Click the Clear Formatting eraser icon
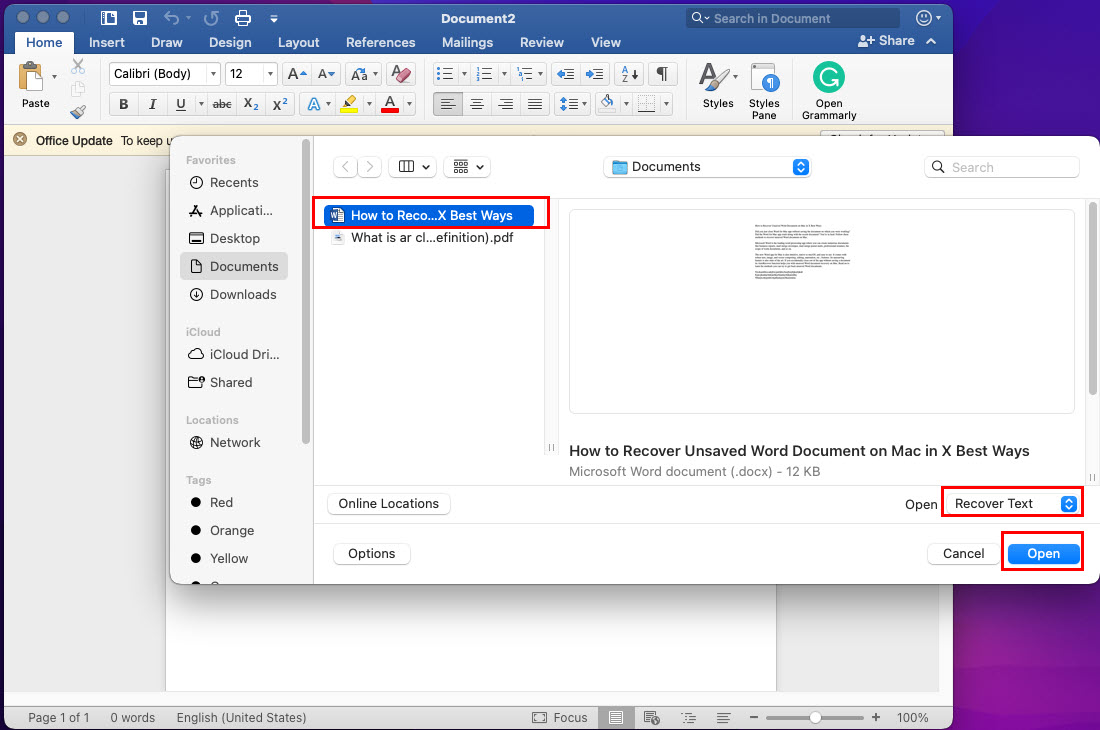The image size is (1100, 730). [400, 74]
